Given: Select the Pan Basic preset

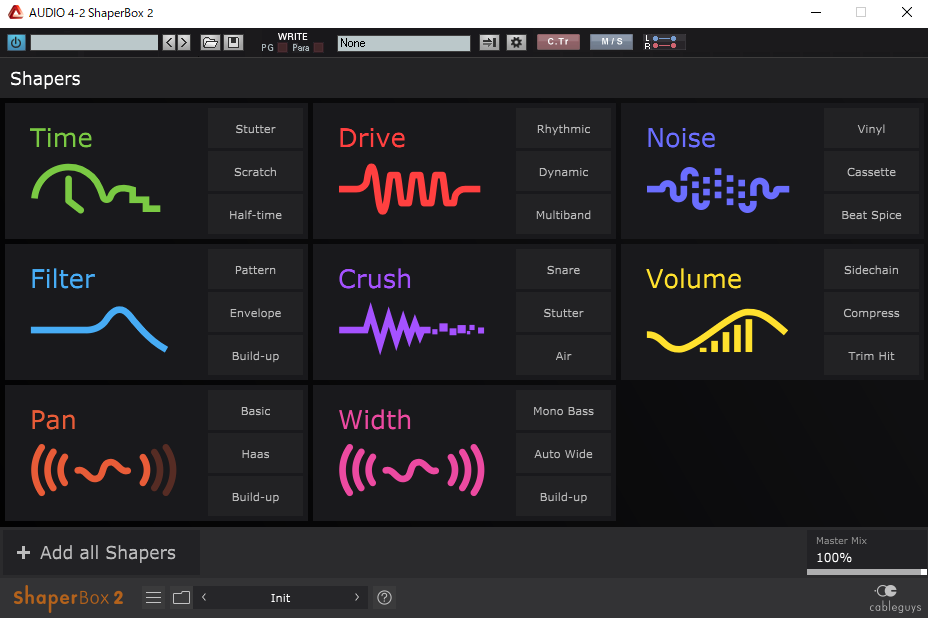Looking at the screenshot, I should (x=256, y=410).
